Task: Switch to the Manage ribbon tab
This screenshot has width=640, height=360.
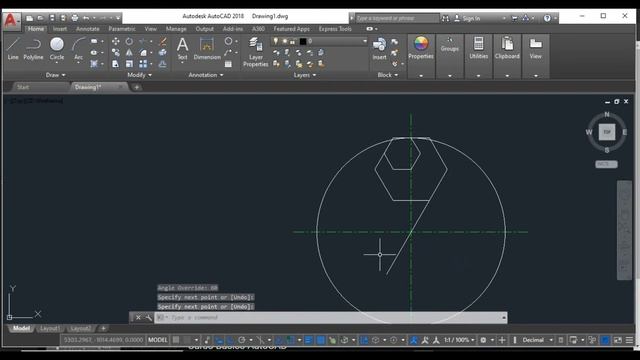Action: 176,29
